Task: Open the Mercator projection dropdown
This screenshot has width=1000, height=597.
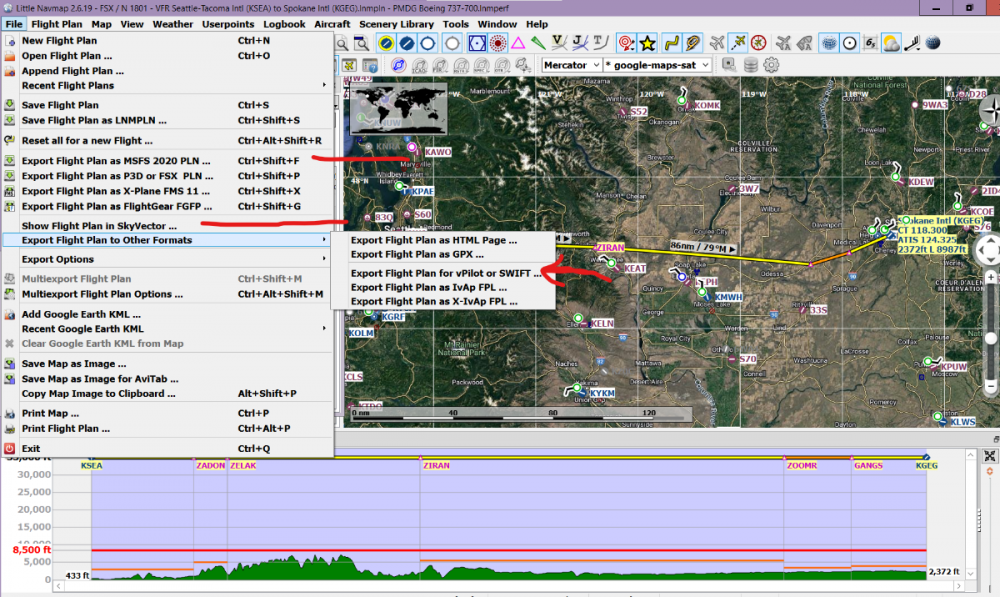Action: [571, 65]
